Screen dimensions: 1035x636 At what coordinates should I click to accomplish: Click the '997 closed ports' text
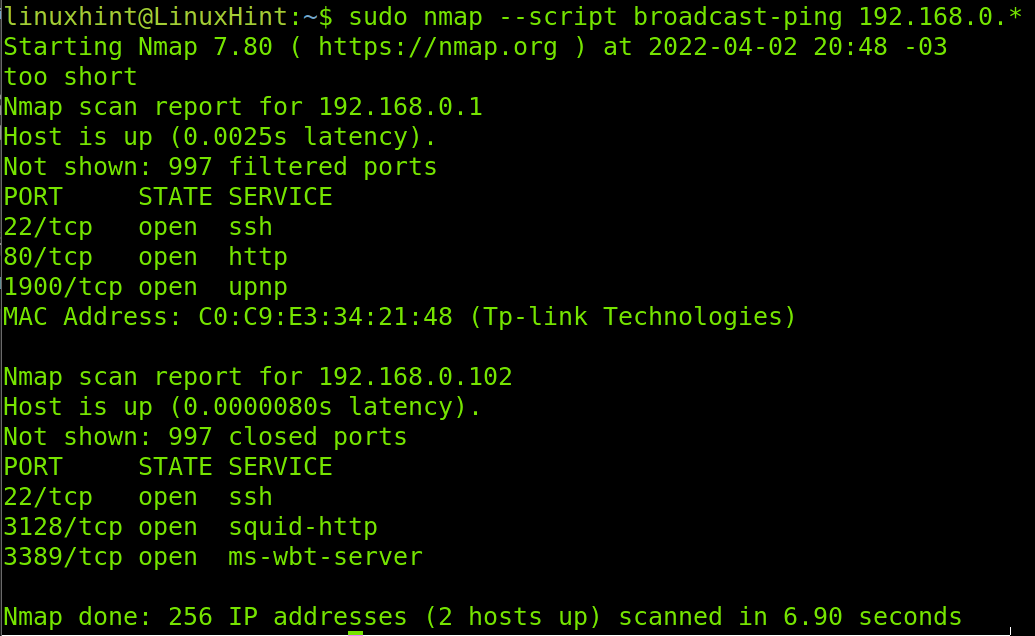pos(288,437)
